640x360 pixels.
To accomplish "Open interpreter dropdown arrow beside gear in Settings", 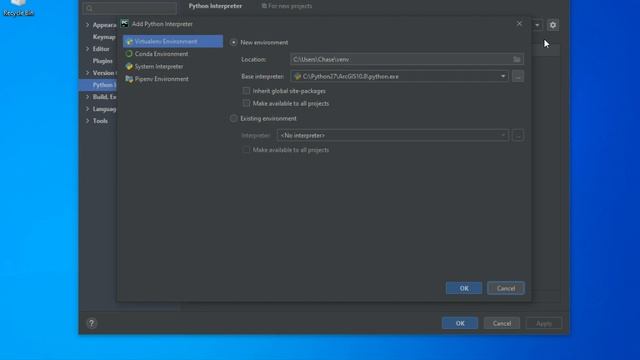I will click(x=537, y=25).
